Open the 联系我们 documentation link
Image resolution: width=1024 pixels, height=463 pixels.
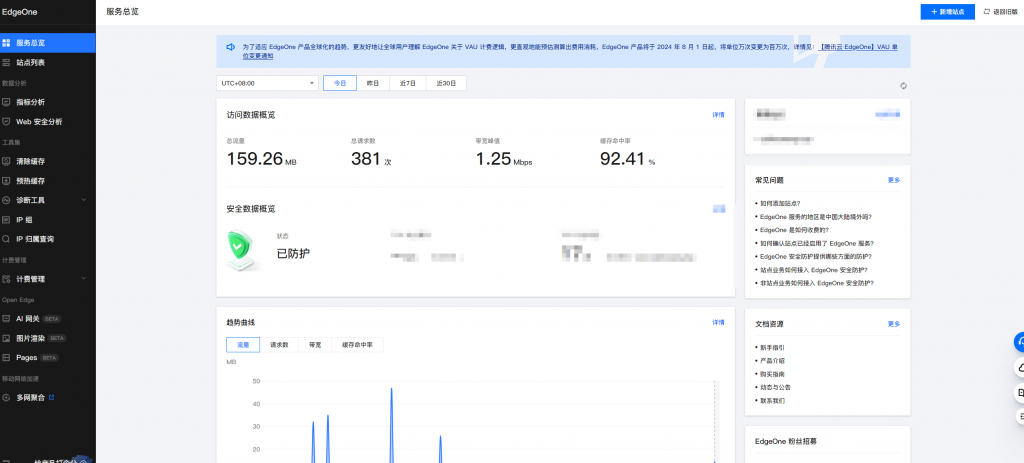click(773, 400)
